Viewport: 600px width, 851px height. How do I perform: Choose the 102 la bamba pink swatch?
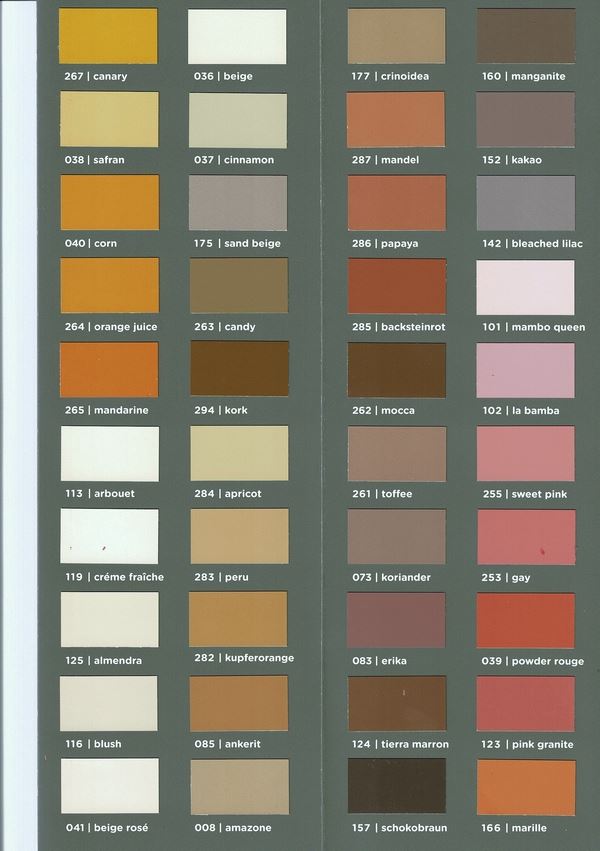point(525,369)
